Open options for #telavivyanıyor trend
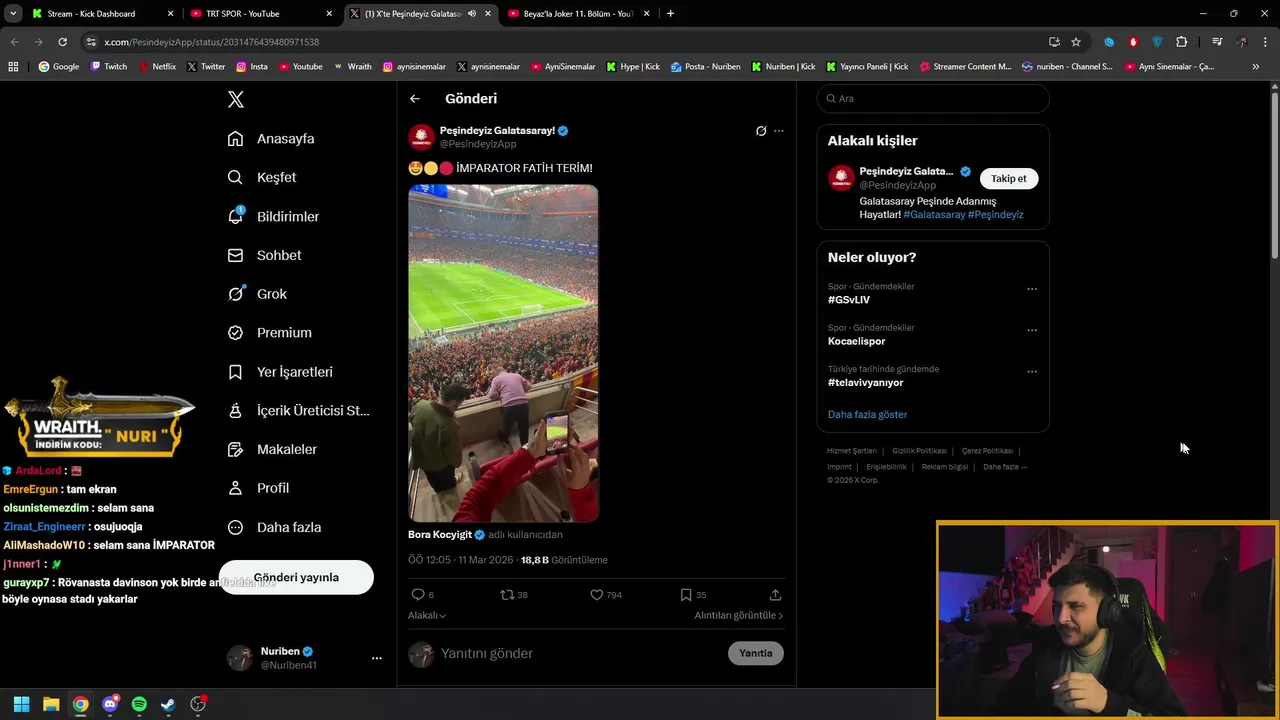The height and width of the screenshot is (720, 1280). (x=1032, y=372)
